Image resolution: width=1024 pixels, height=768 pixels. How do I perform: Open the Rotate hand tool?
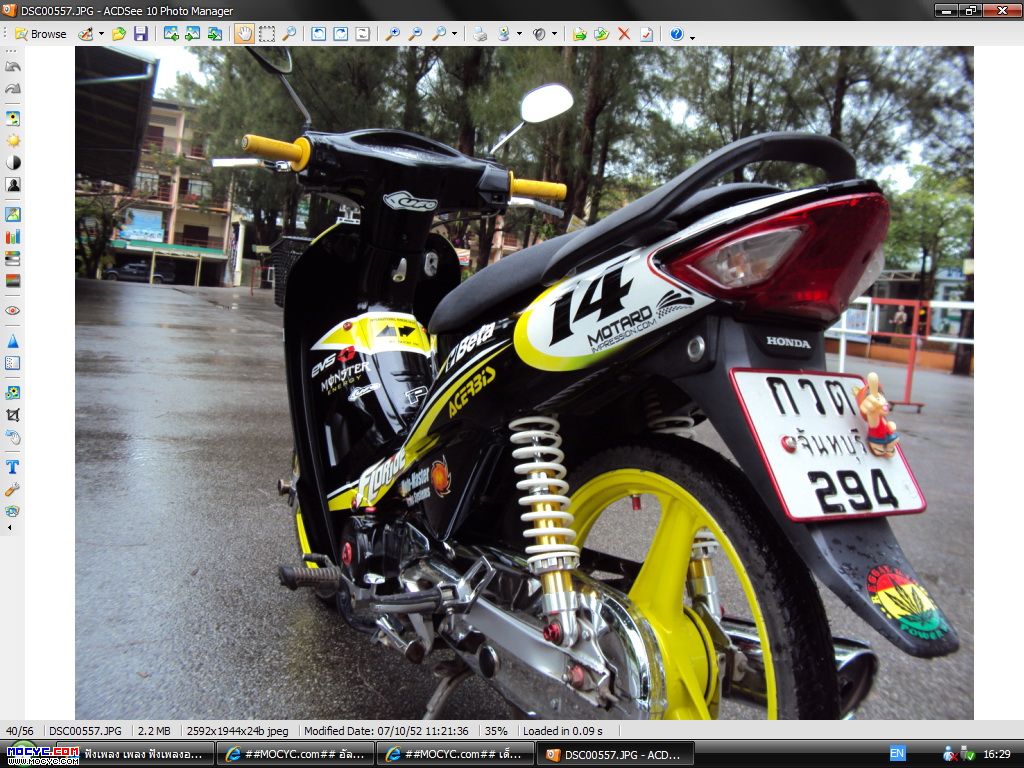click(x=12, y=437)
